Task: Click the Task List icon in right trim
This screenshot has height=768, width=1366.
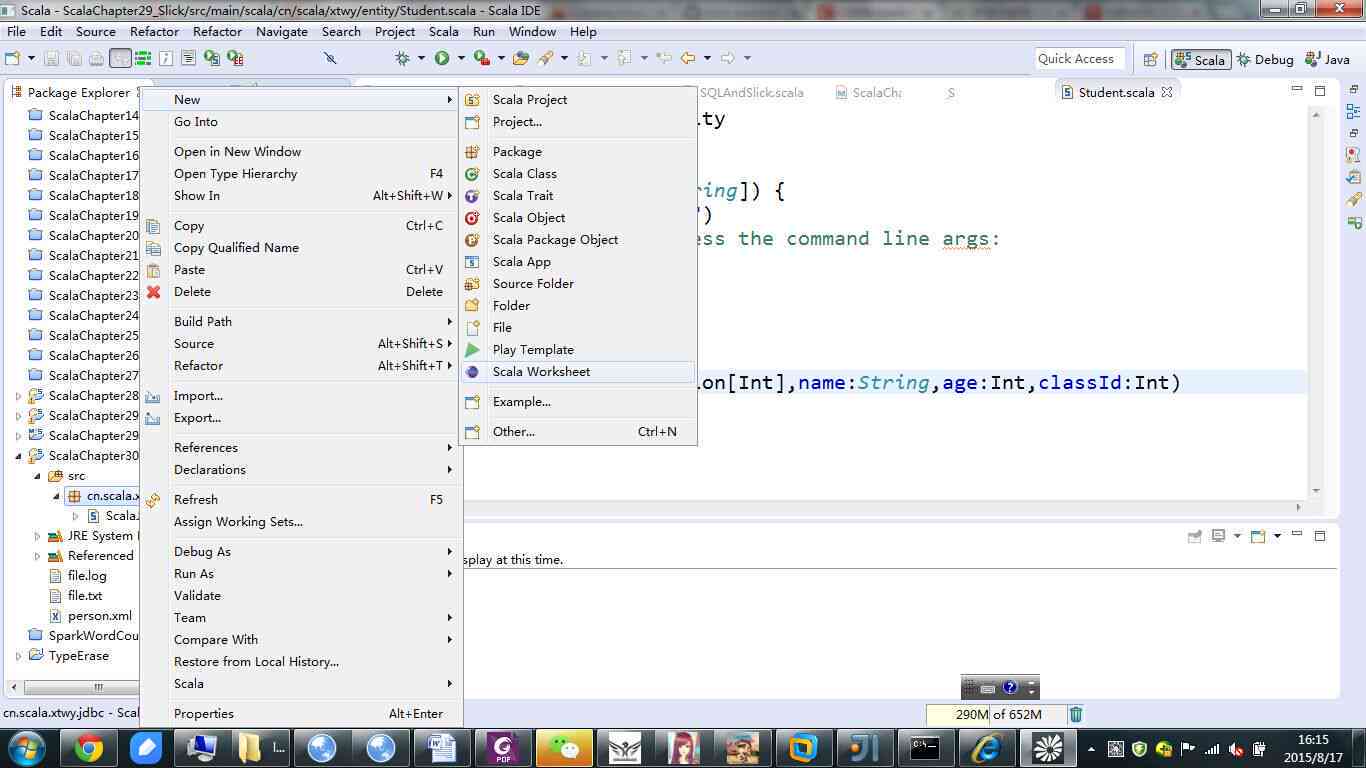Action: [x=1353, y=177]
